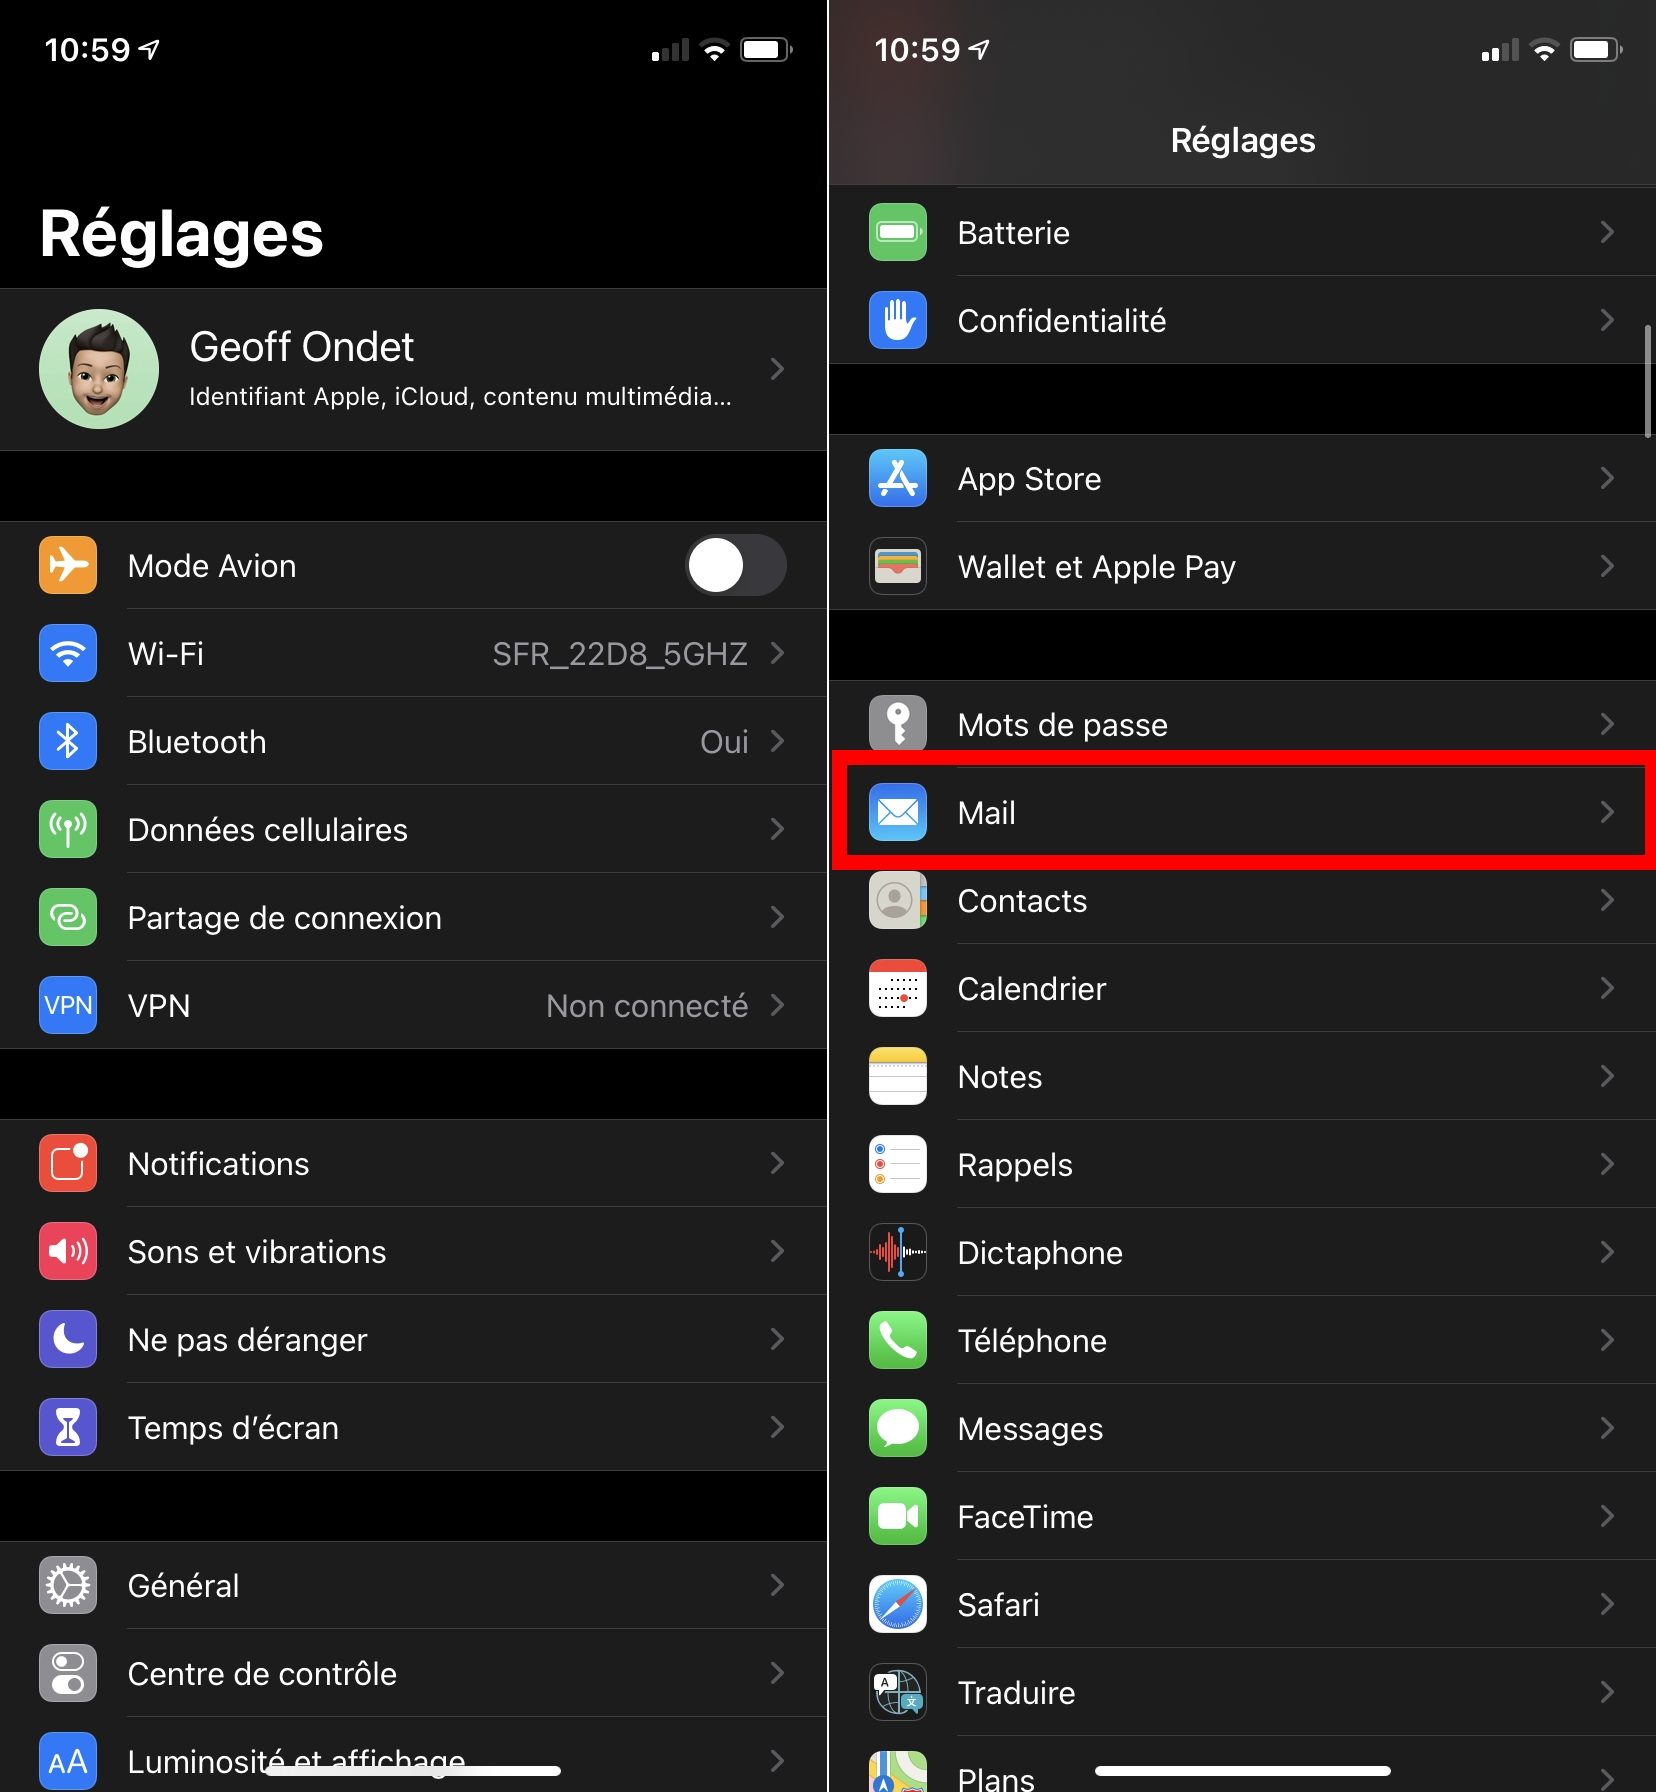Viewport: 1656px width, 1792px height.
Task: Open Ne pas déranger settings
Action: click(x=413, y=1339)
